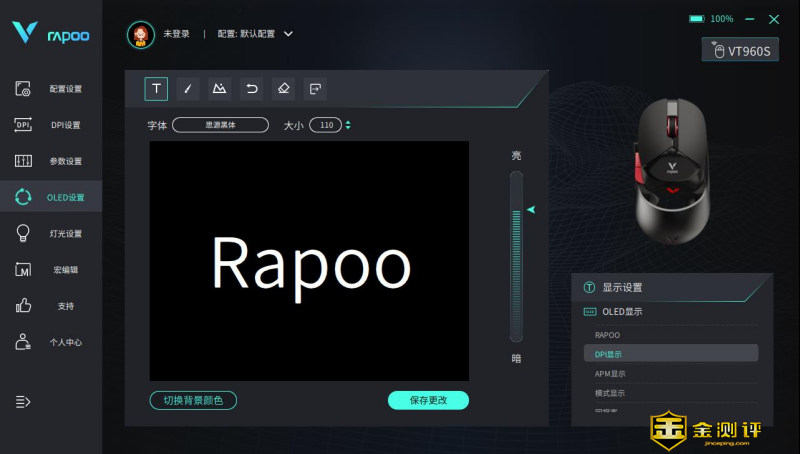Click the export icon in the toolbar
The width and height of the screenshot is (800, 454).
pos(314,89)
